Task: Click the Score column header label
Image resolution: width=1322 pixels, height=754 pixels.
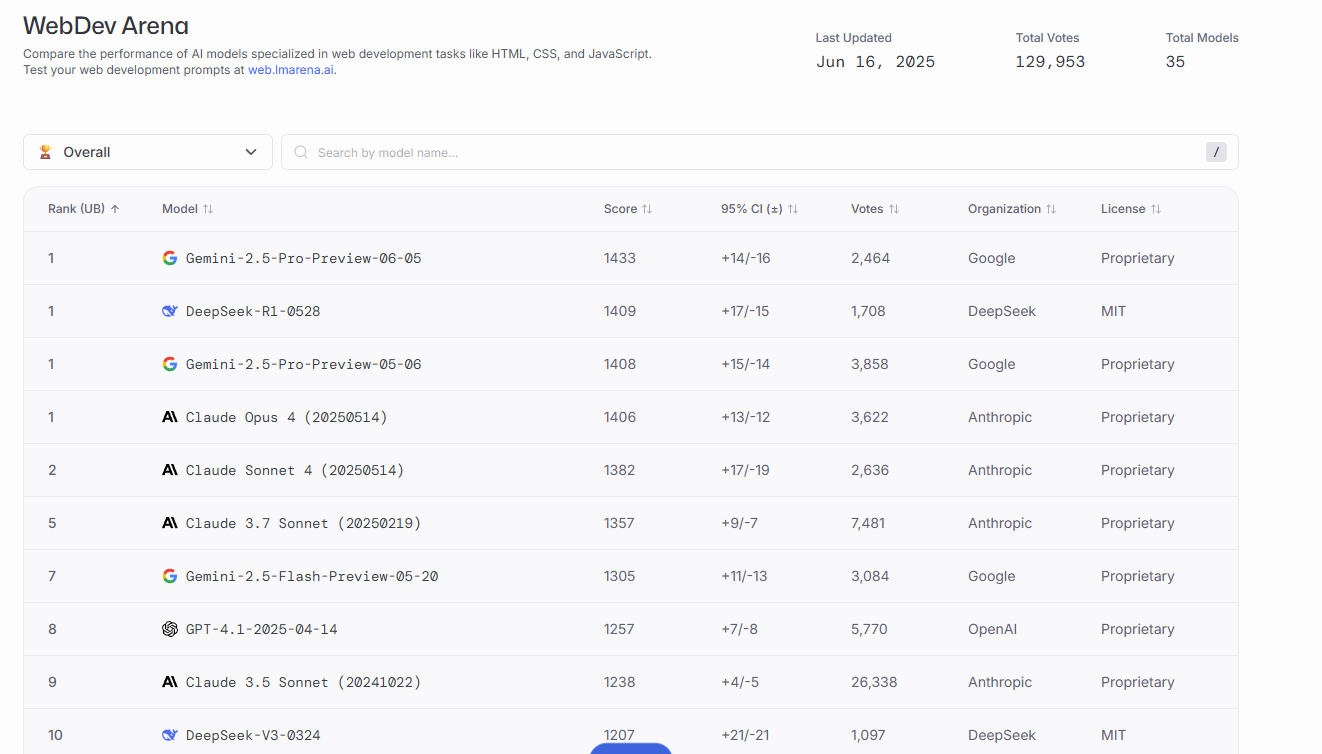Action: click(620, 209)
